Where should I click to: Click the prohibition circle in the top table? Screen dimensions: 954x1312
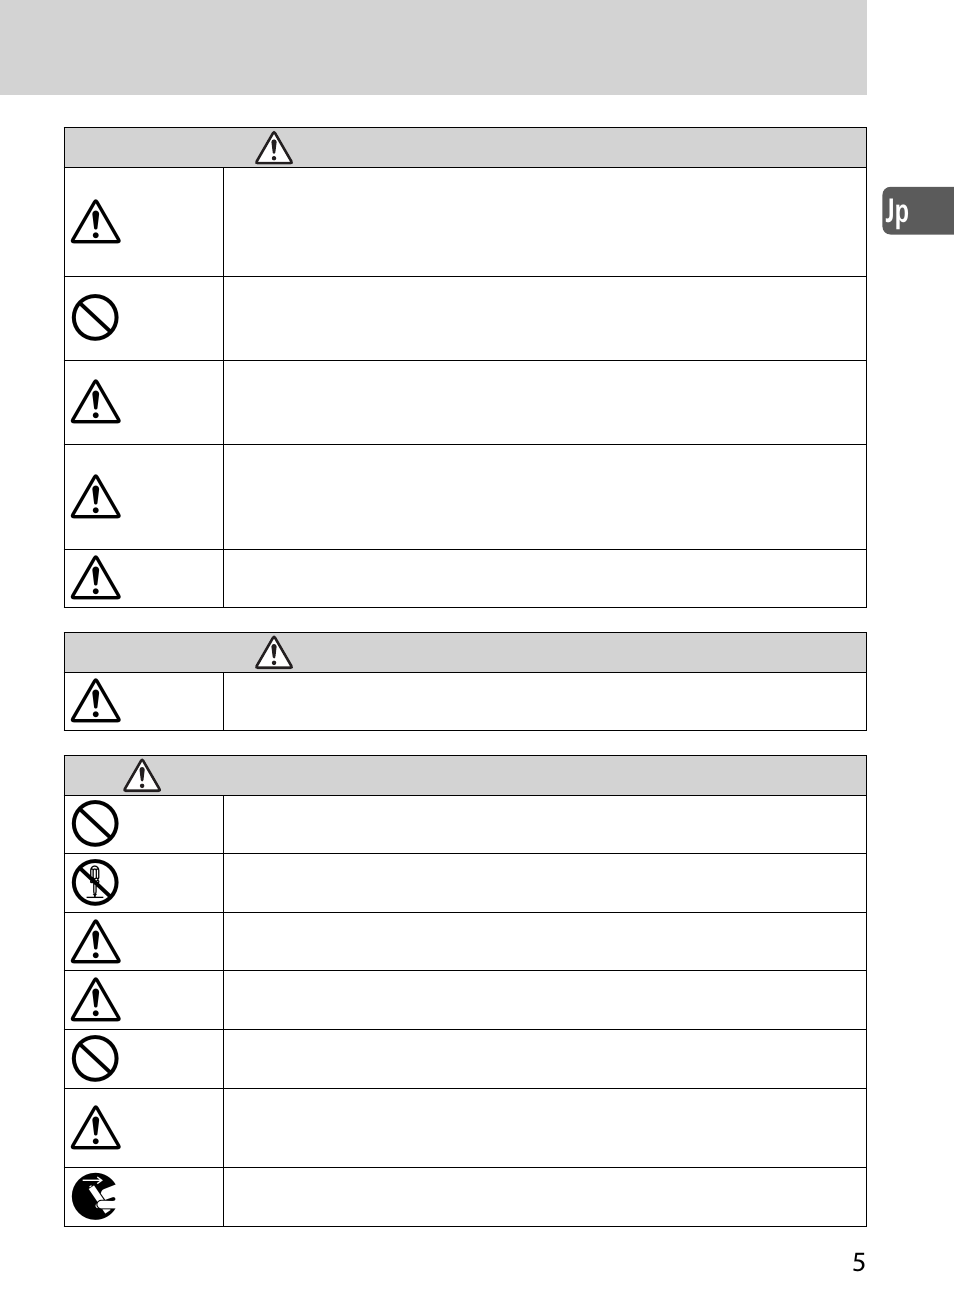pos(96,318)
